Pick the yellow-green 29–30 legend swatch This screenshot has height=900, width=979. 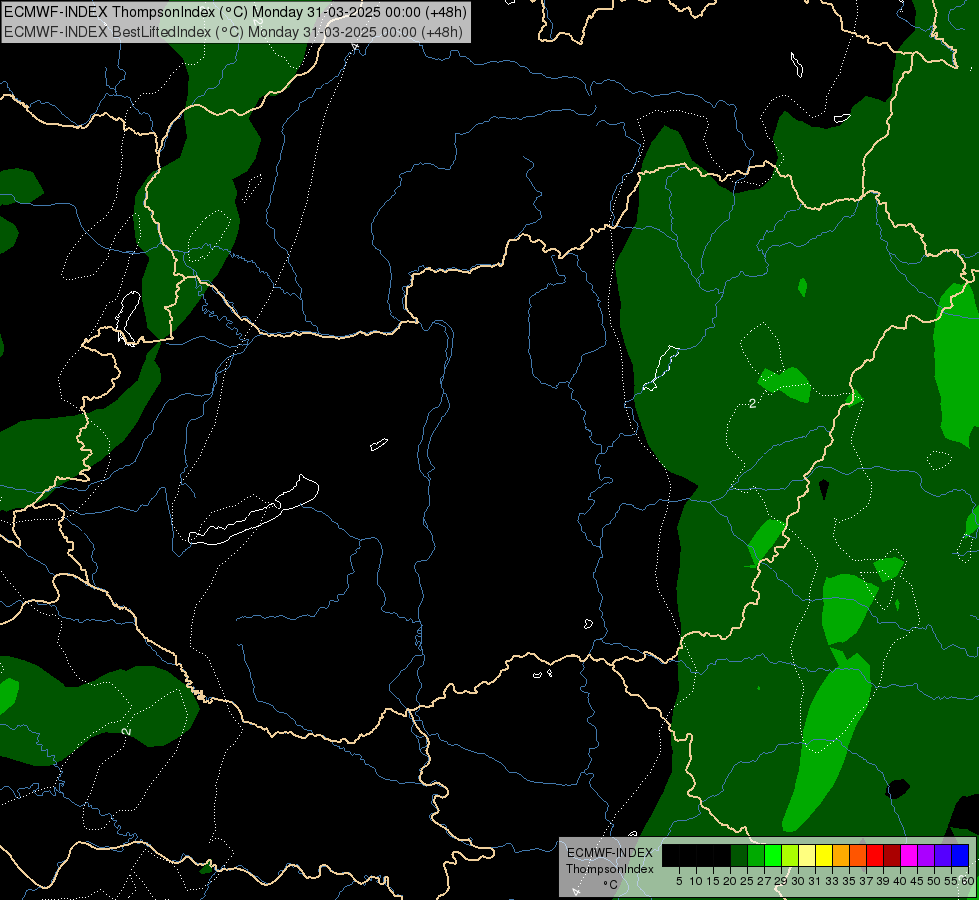click(790, 856)
